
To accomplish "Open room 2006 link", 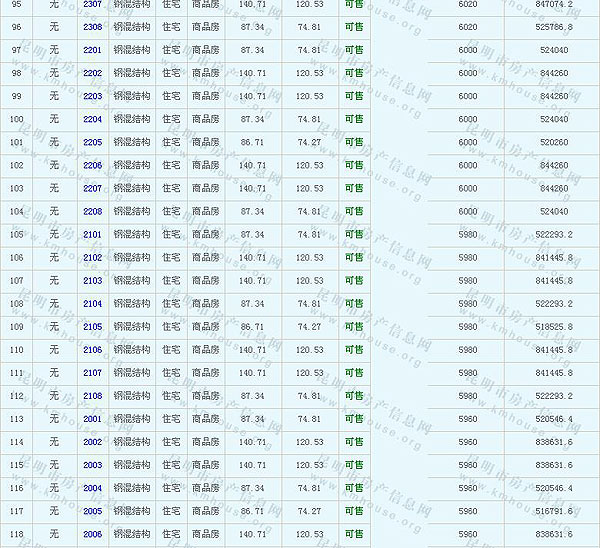I will click(x=92, y=534).
